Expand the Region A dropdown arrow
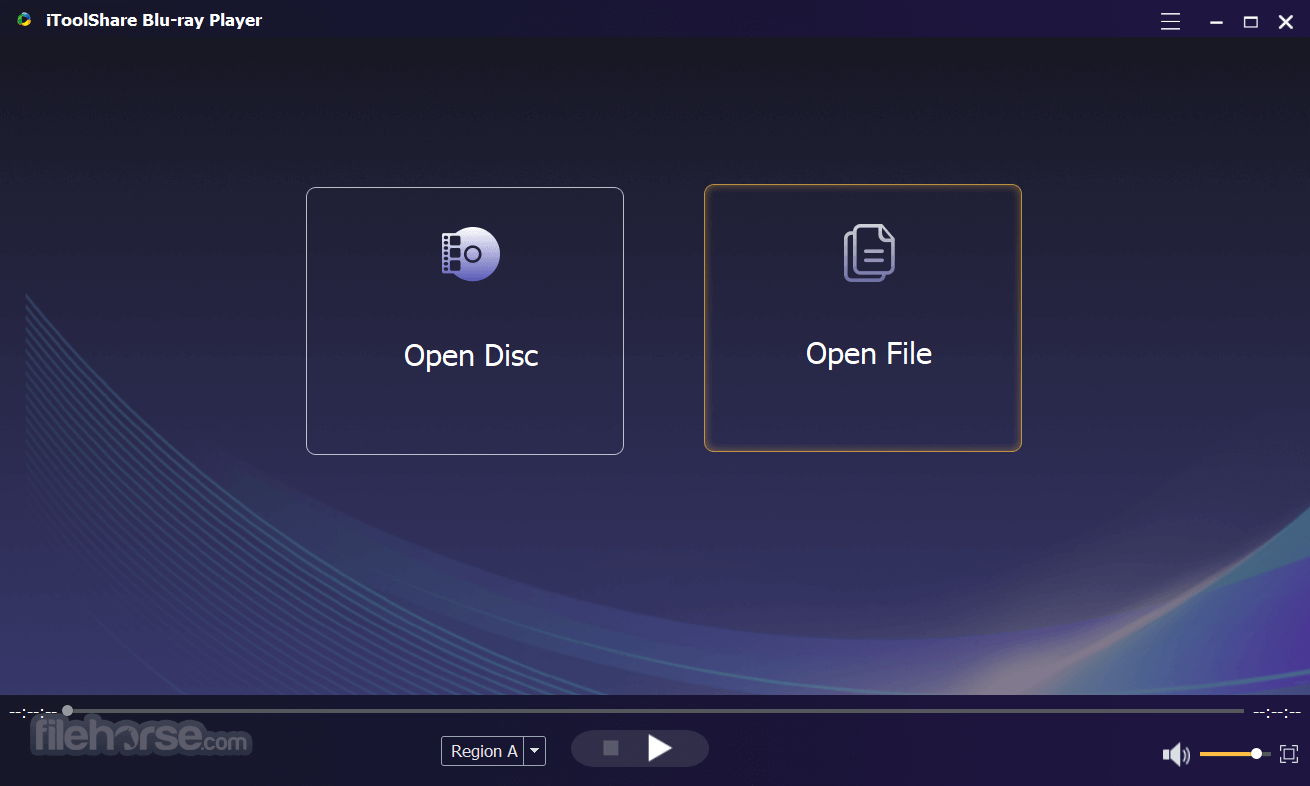This screenshot has height=786, width=1310. (535, 751)
